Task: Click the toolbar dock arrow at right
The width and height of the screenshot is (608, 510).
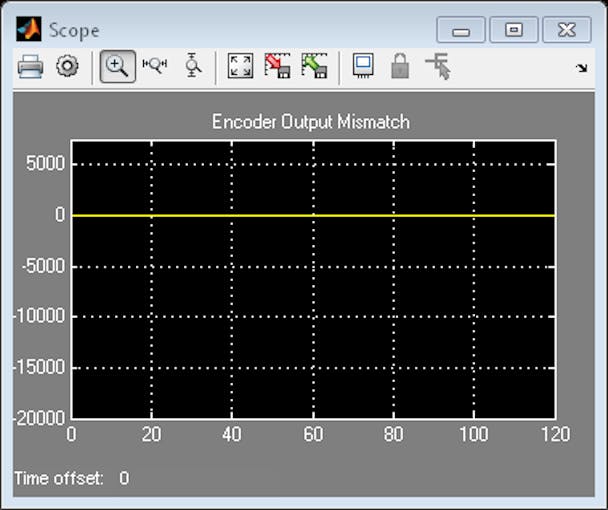Action: [x=581, y=68]
